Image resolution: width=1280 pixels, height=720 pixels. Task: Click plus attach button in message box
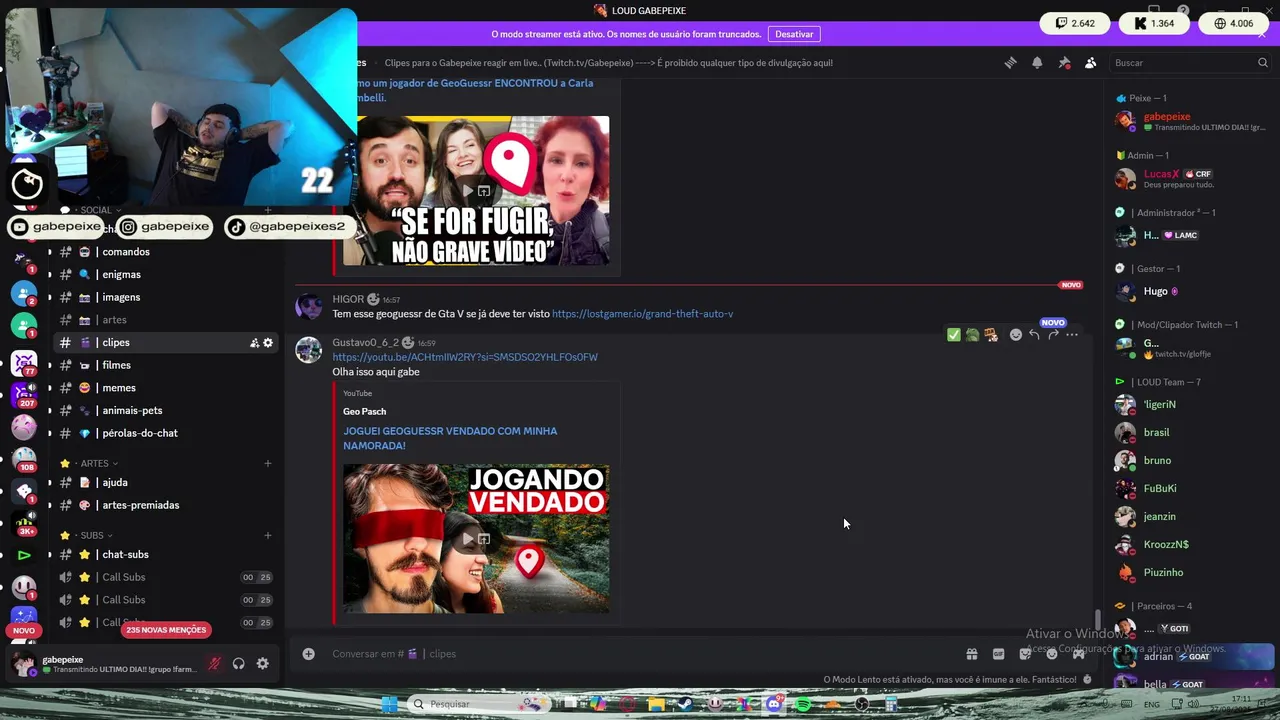click(x=309, y=654)
